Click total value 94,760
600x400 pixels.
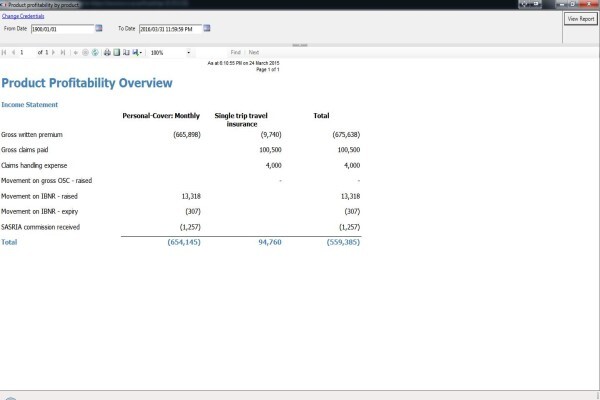pos(270,242)
